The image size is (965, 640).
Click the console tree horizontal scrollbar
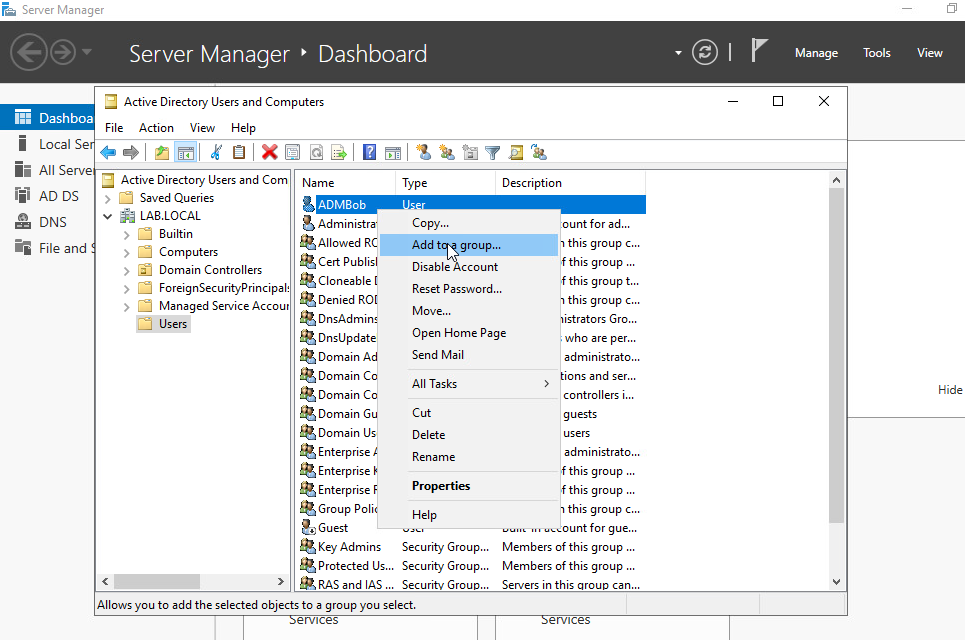click(157, 582)
